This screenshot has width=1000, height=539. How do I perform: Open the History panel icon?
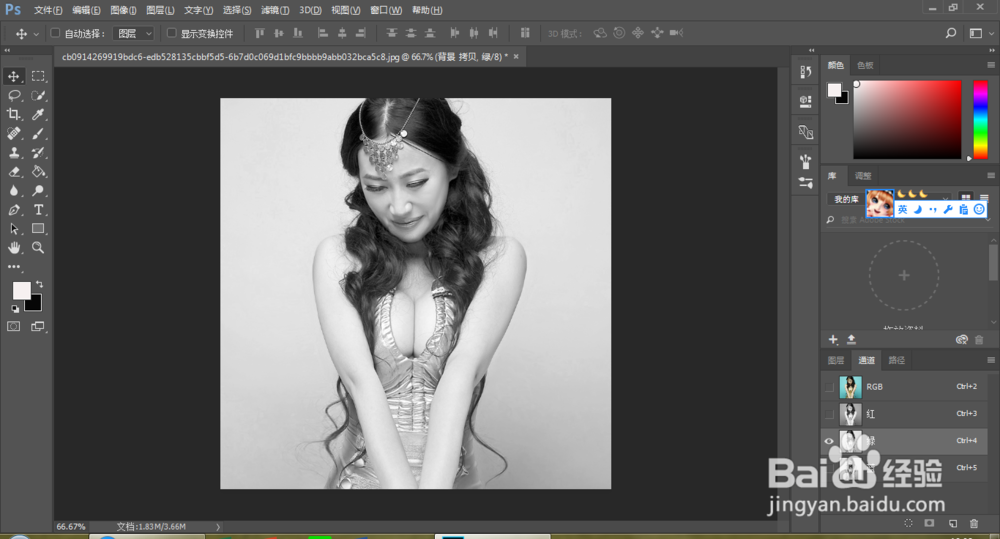[x=805, y=72]
